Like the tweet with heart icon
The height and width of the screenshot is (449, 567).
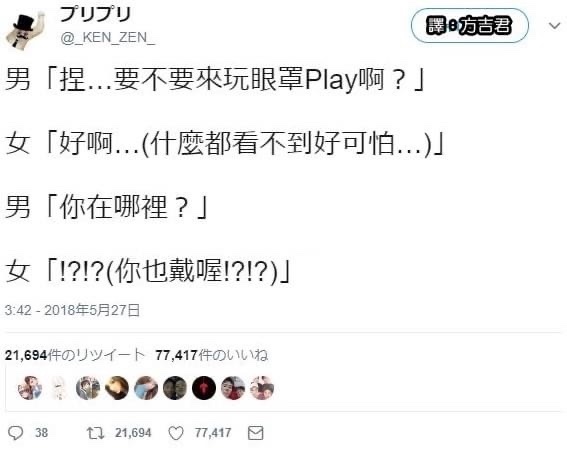click(176, 433)
